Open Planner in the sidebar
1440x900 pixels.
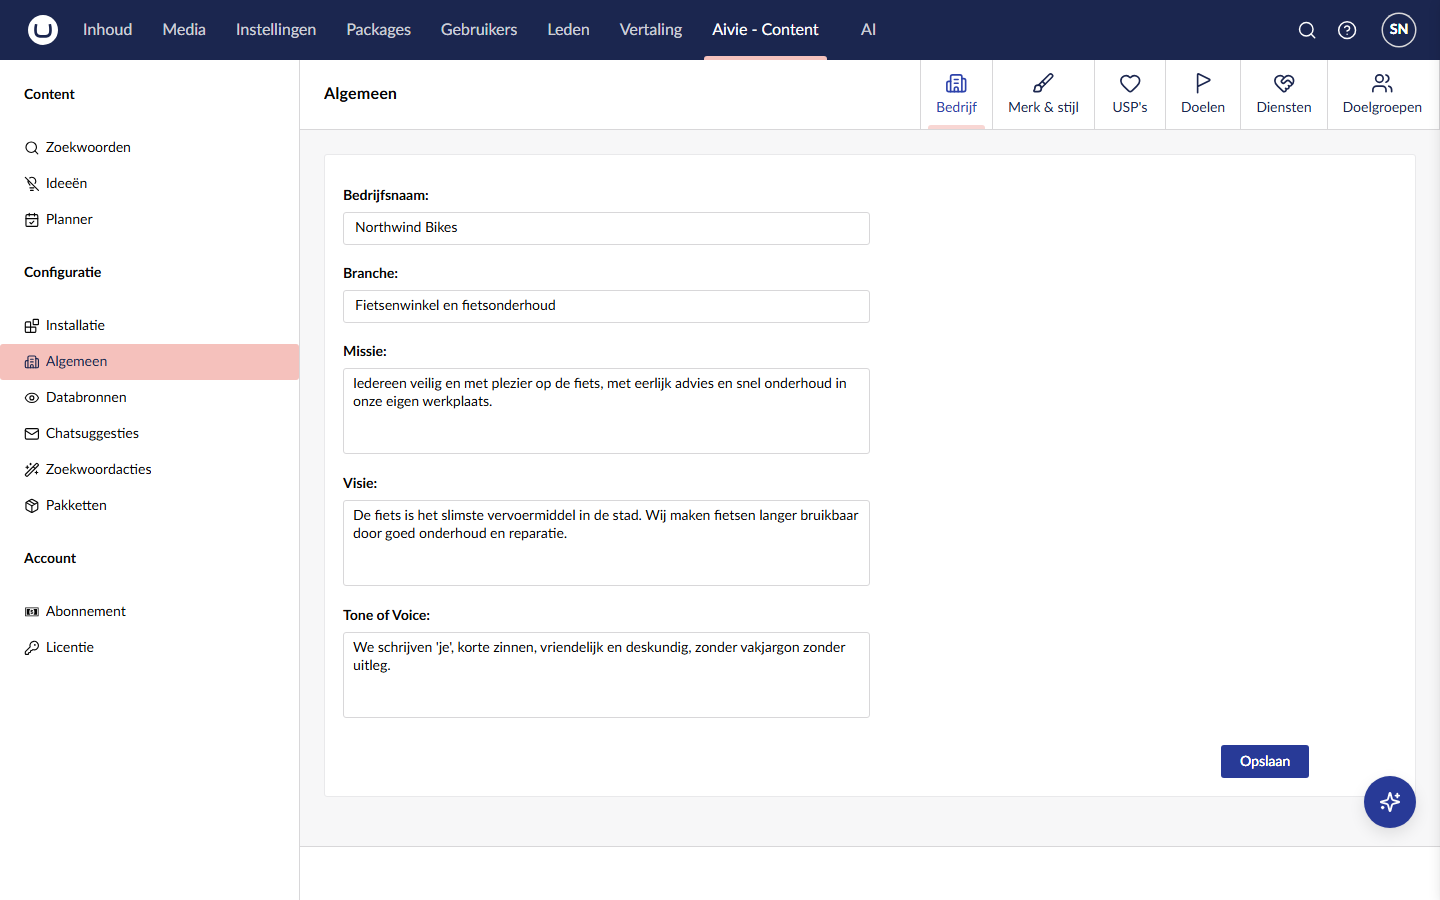tap(150, 220)
